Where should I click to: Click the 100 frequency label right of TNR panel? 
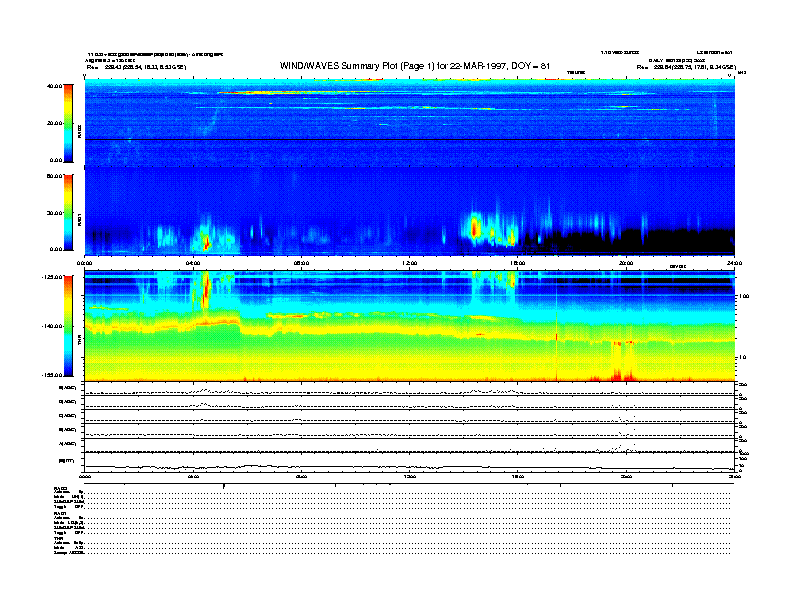click(744, 296)
